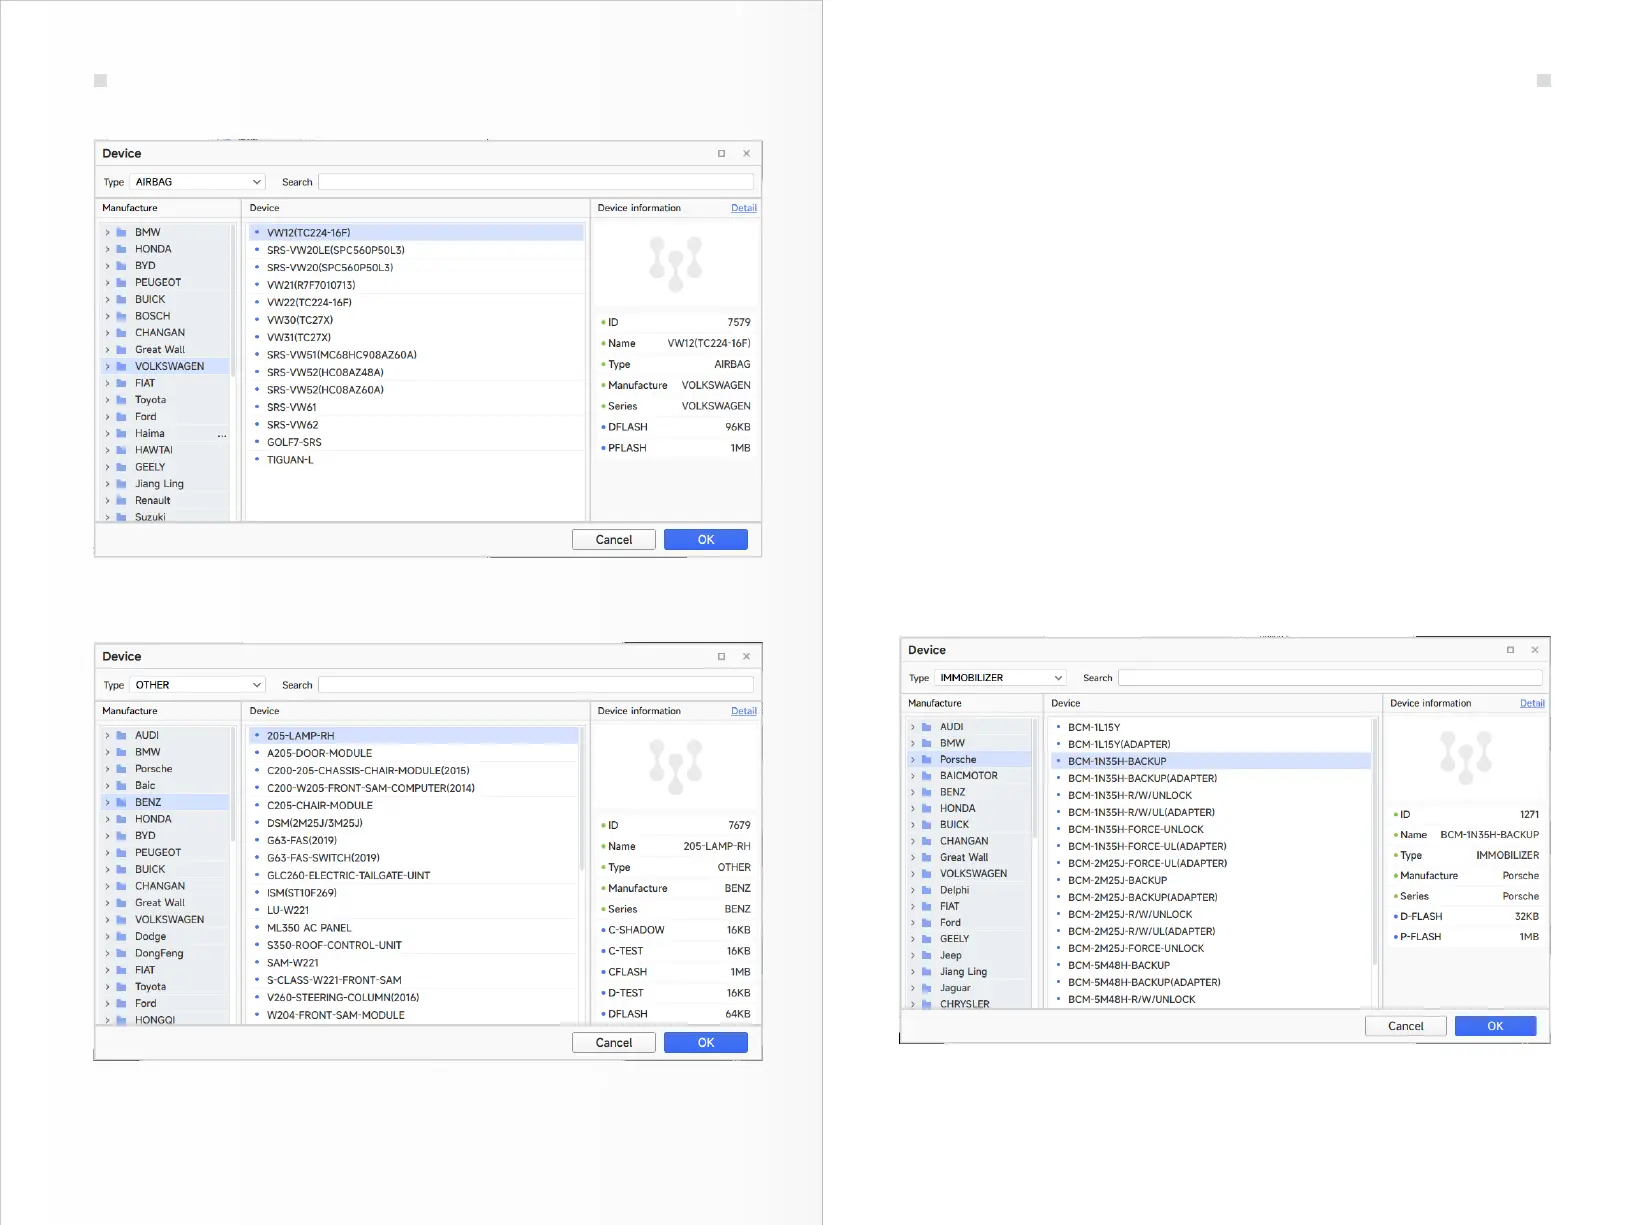The height and width of the screenshot is (1225, 1644).
Task: Select Baic folder icon in OTHER window
Action: 122,786
